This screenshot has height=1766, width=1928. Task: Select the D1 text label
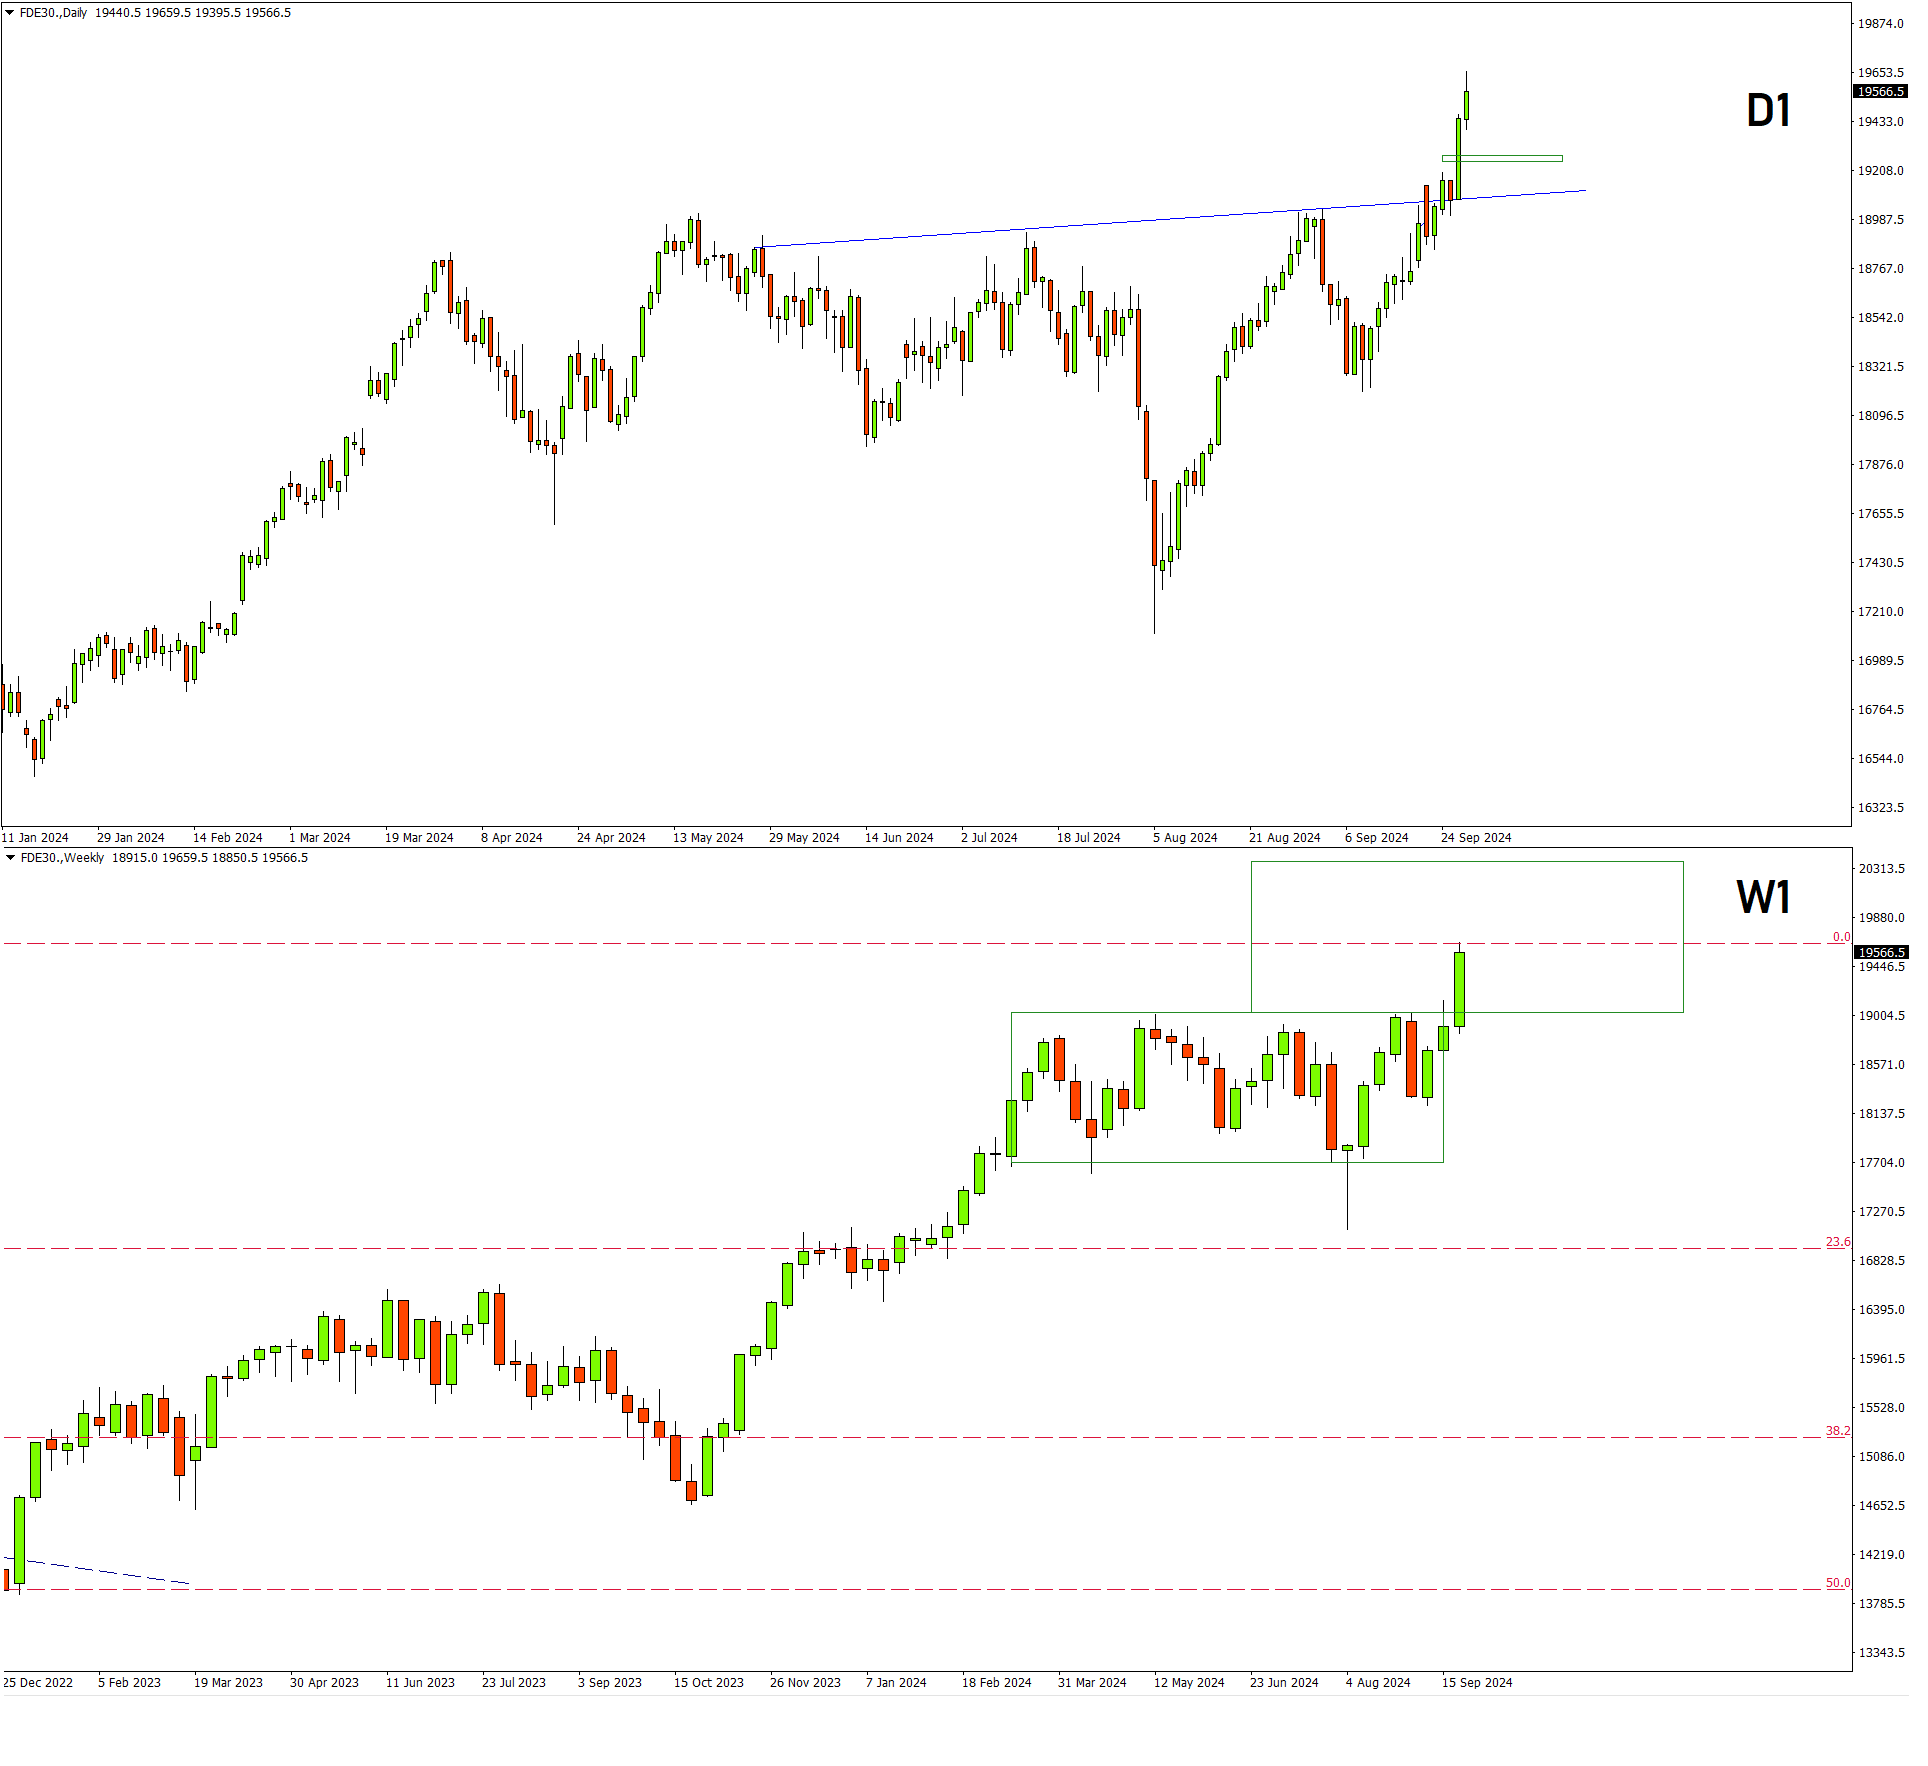(1767, 111)
